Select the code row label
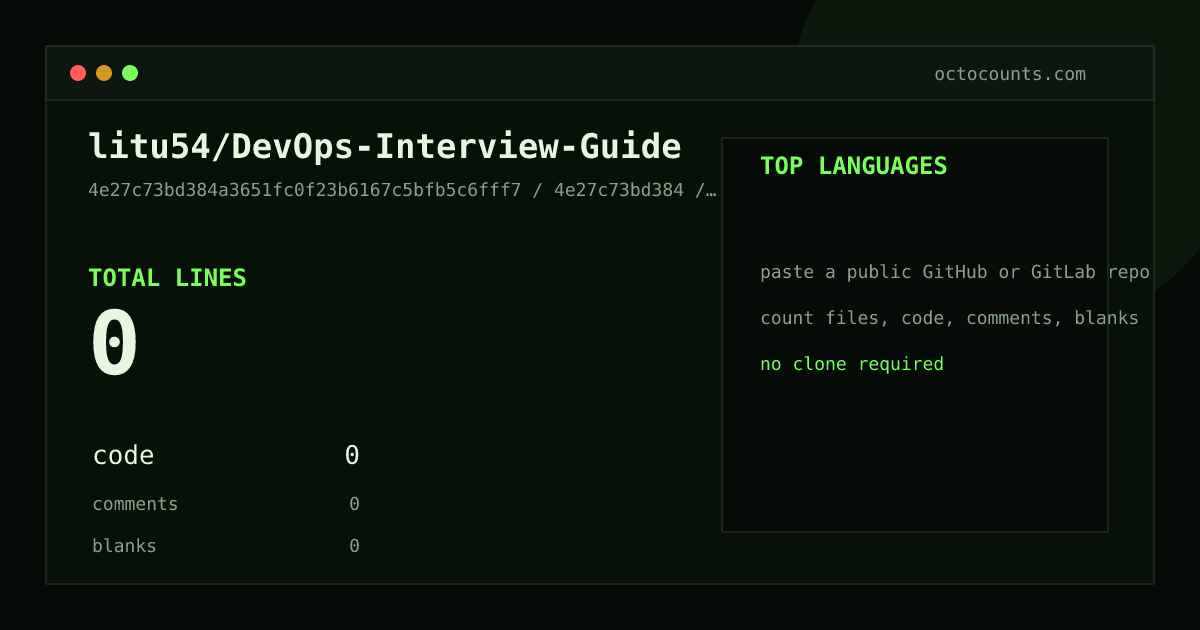This screenshot has width=1200, height=630. [123, 456]
